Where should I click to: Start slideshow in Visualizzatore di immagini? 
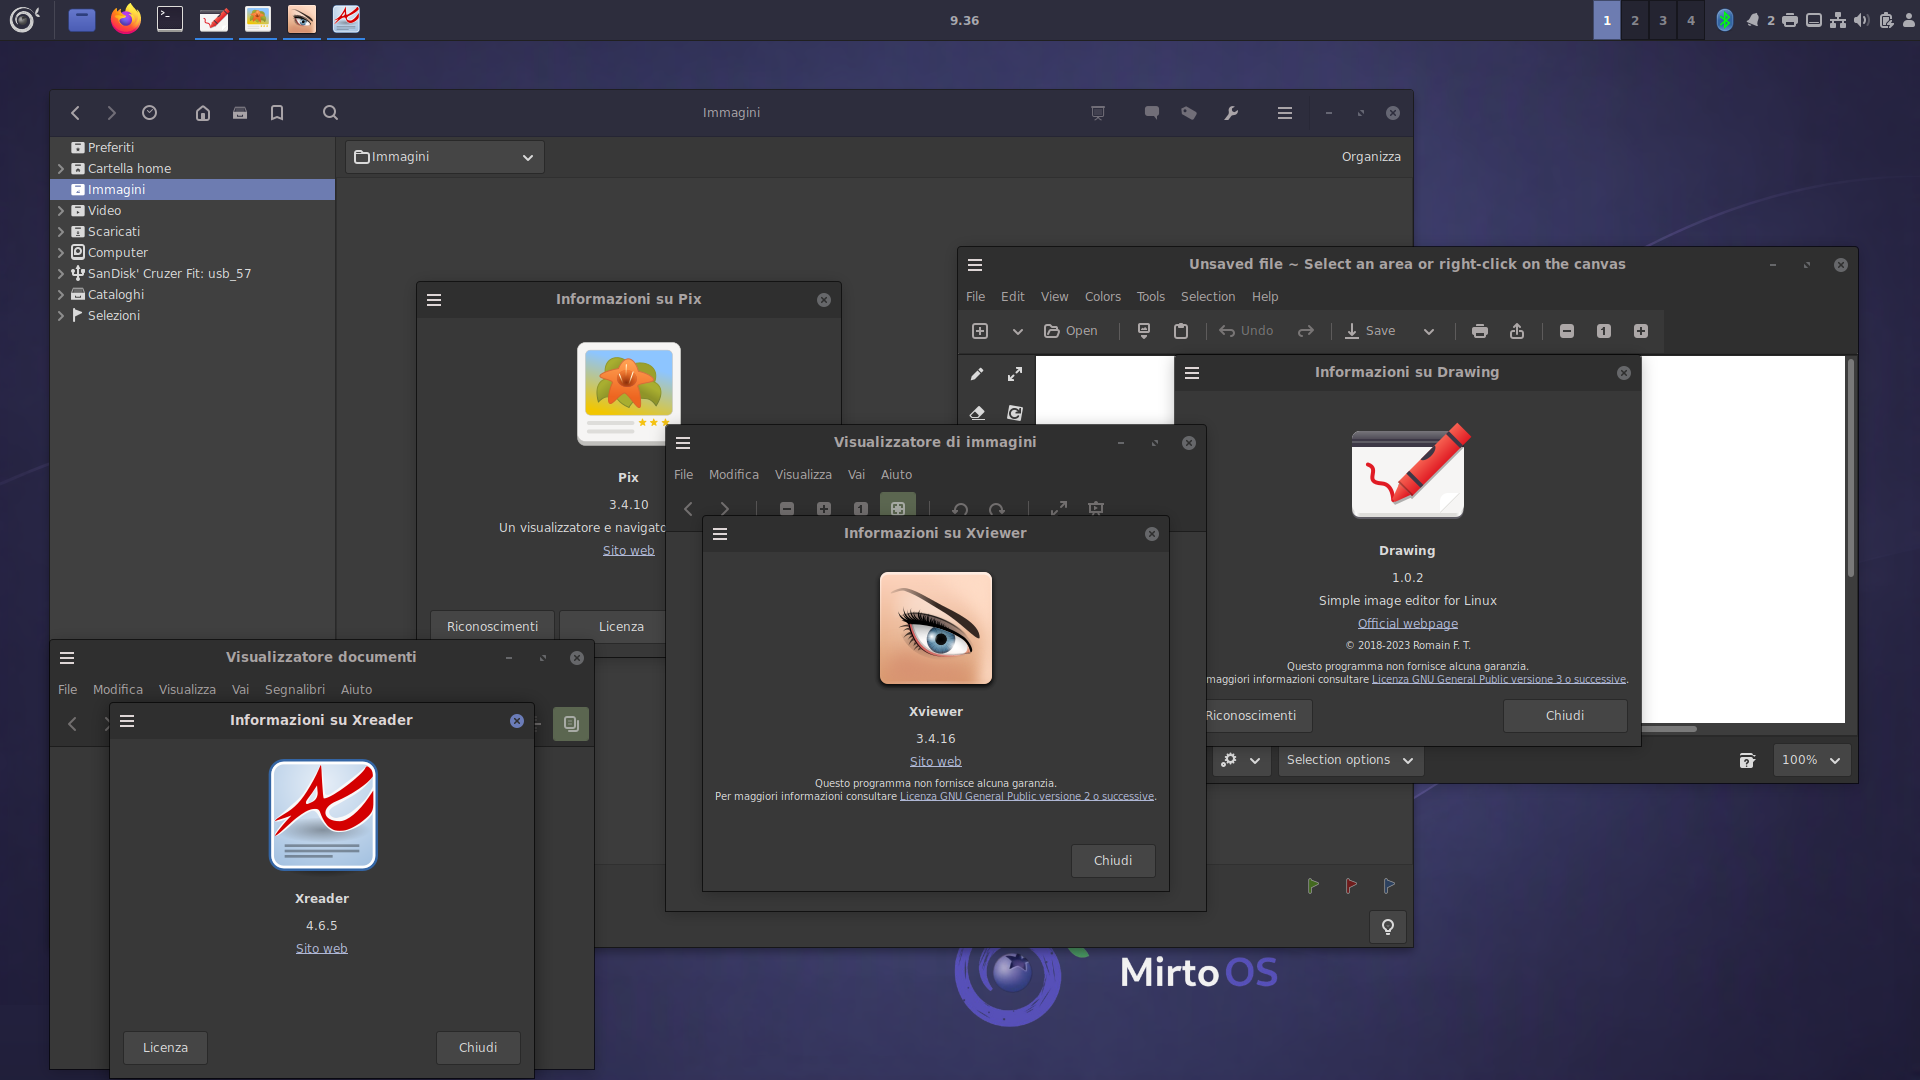point(1096,508)
